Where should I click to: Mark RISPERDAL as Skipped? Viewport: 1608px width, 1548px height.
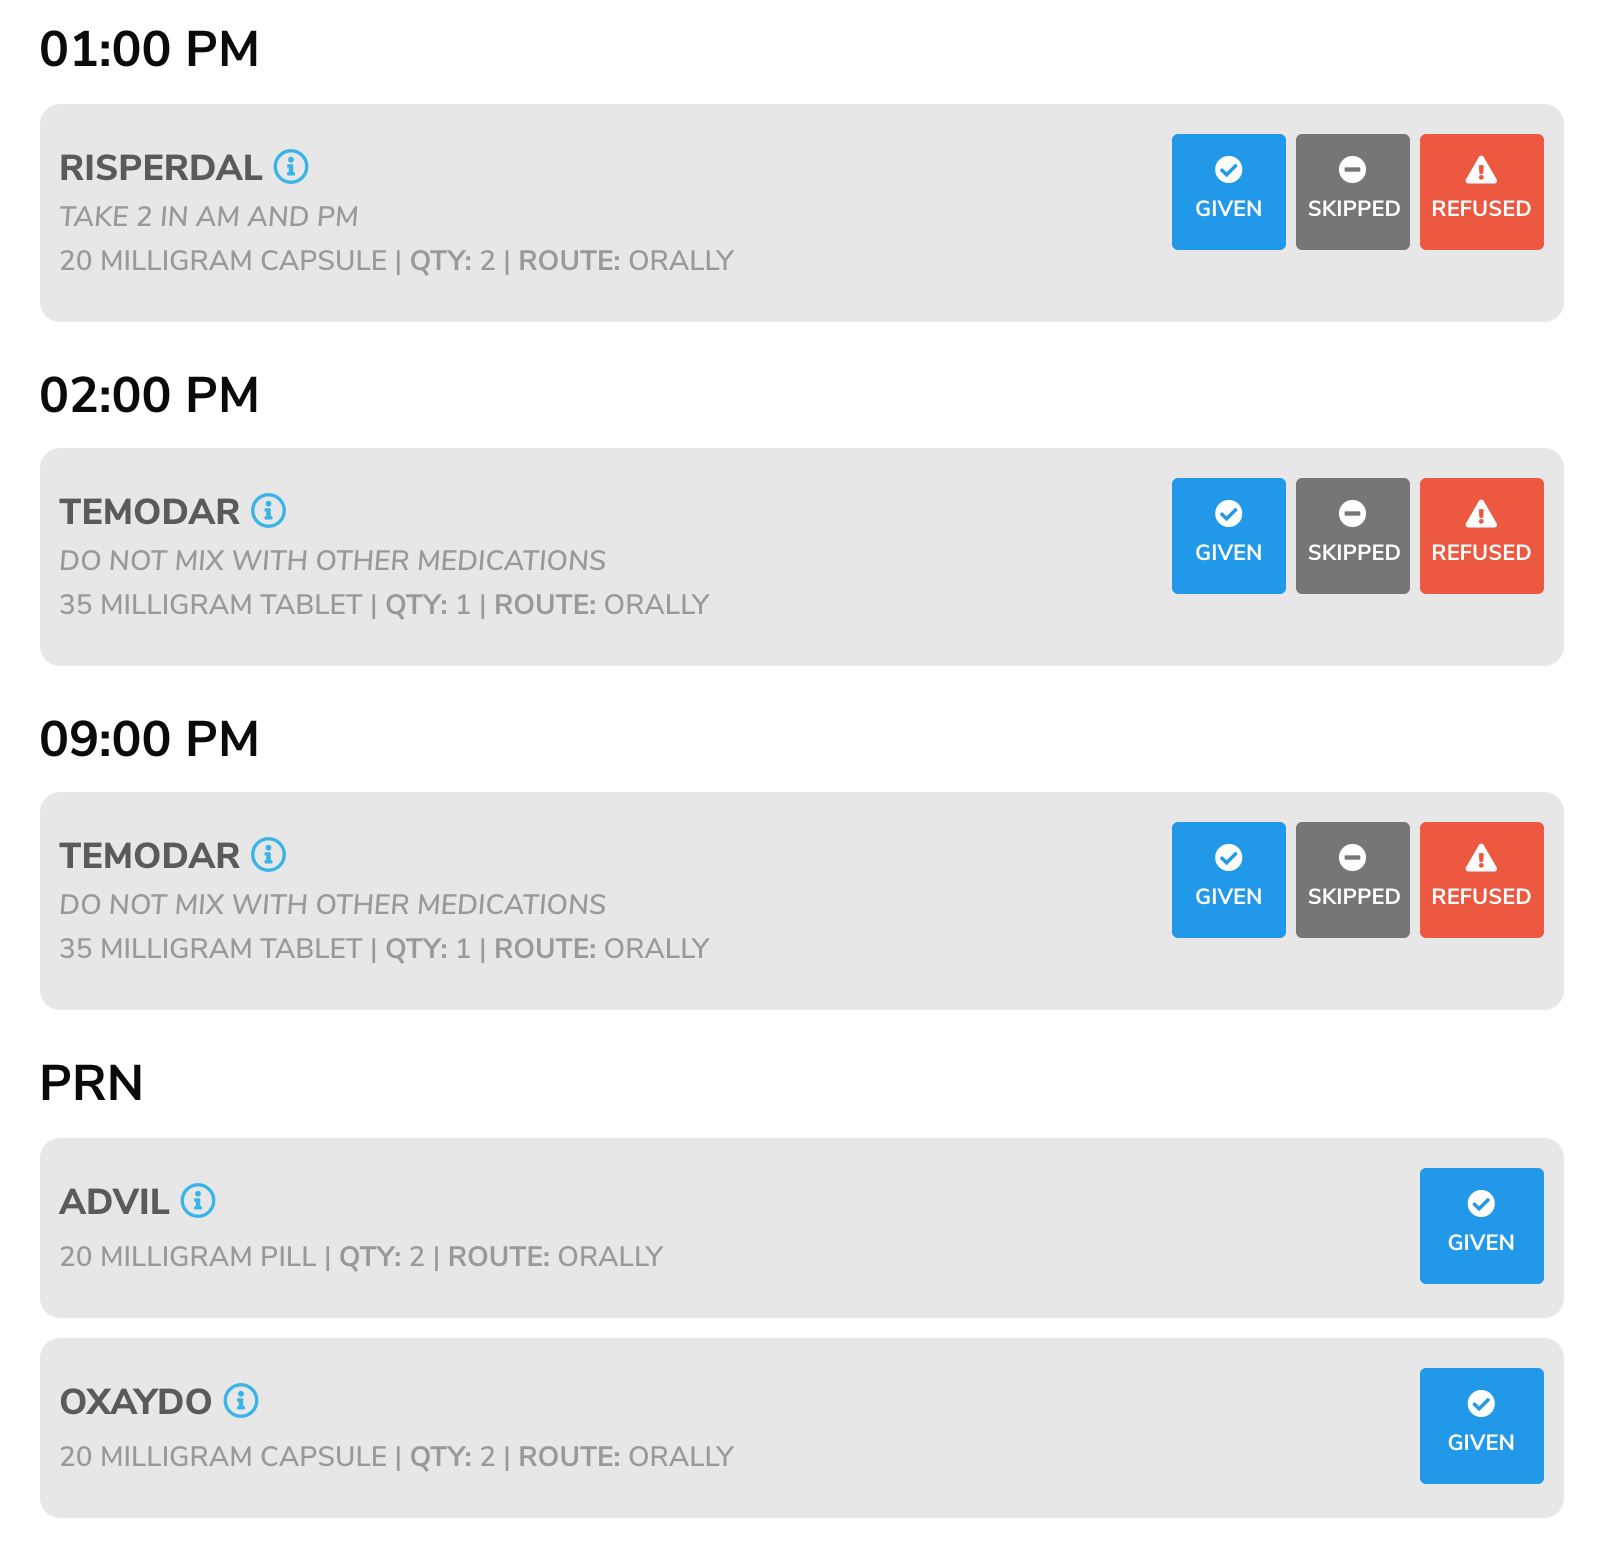click(x=1352, y=192)
